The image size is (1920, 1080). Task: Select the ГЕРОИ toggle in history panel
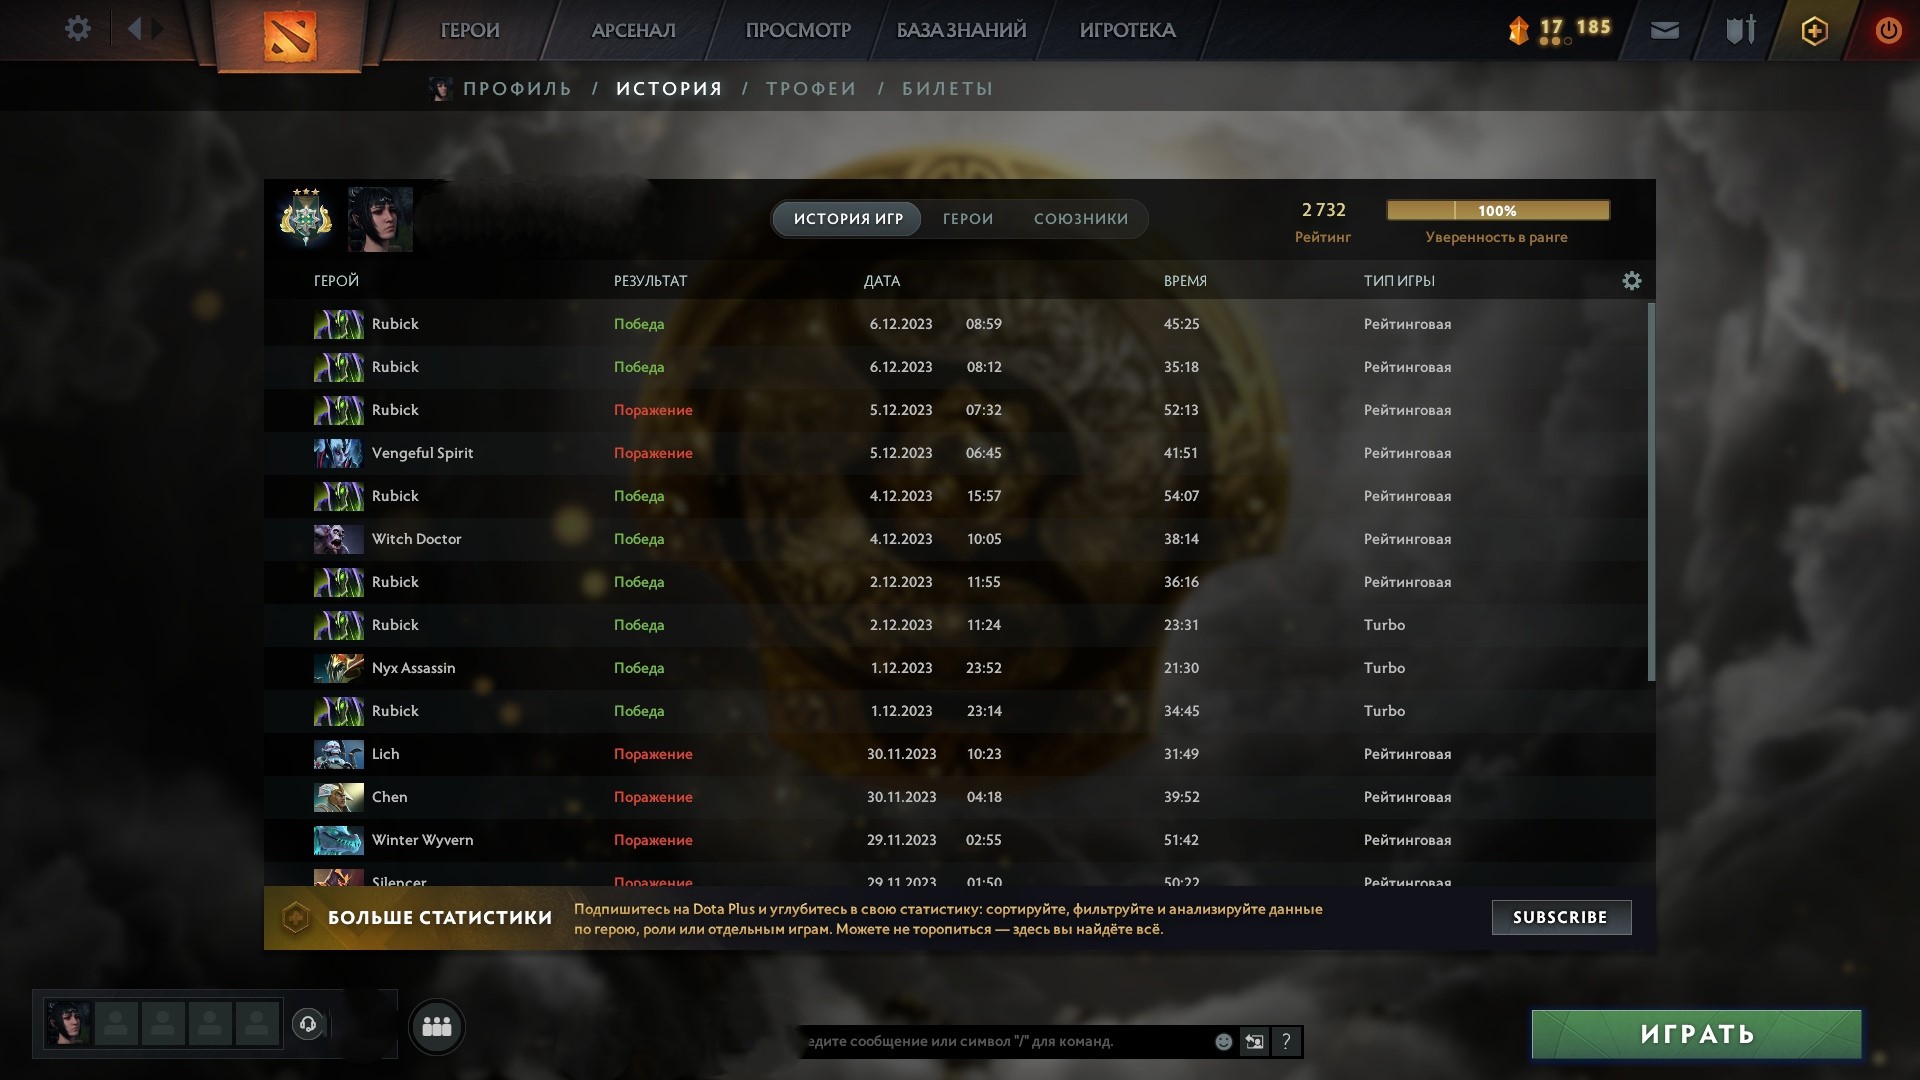tap(968, 219)
